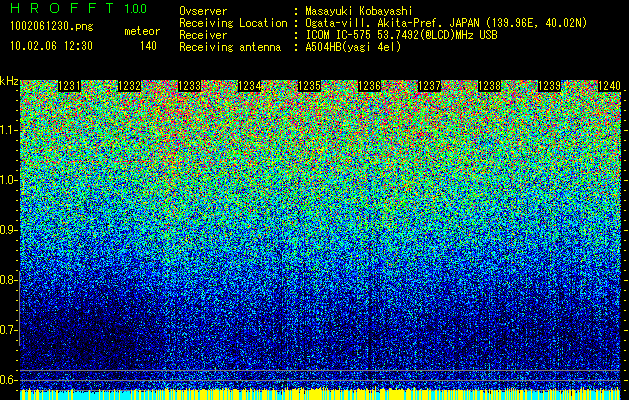This screenshot has height=400, width=629.
Task: Click the 1239 time marker
Action: [x=549, y=86]
